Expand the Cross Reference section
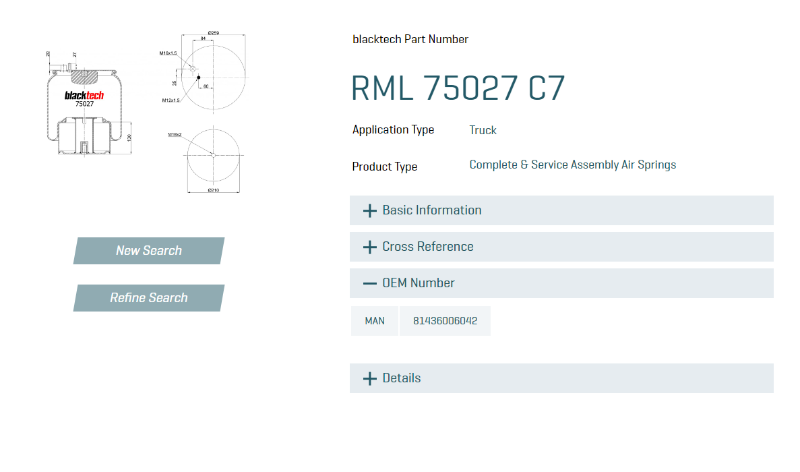This screenshot has width=800, height=472. pos(562,247)
